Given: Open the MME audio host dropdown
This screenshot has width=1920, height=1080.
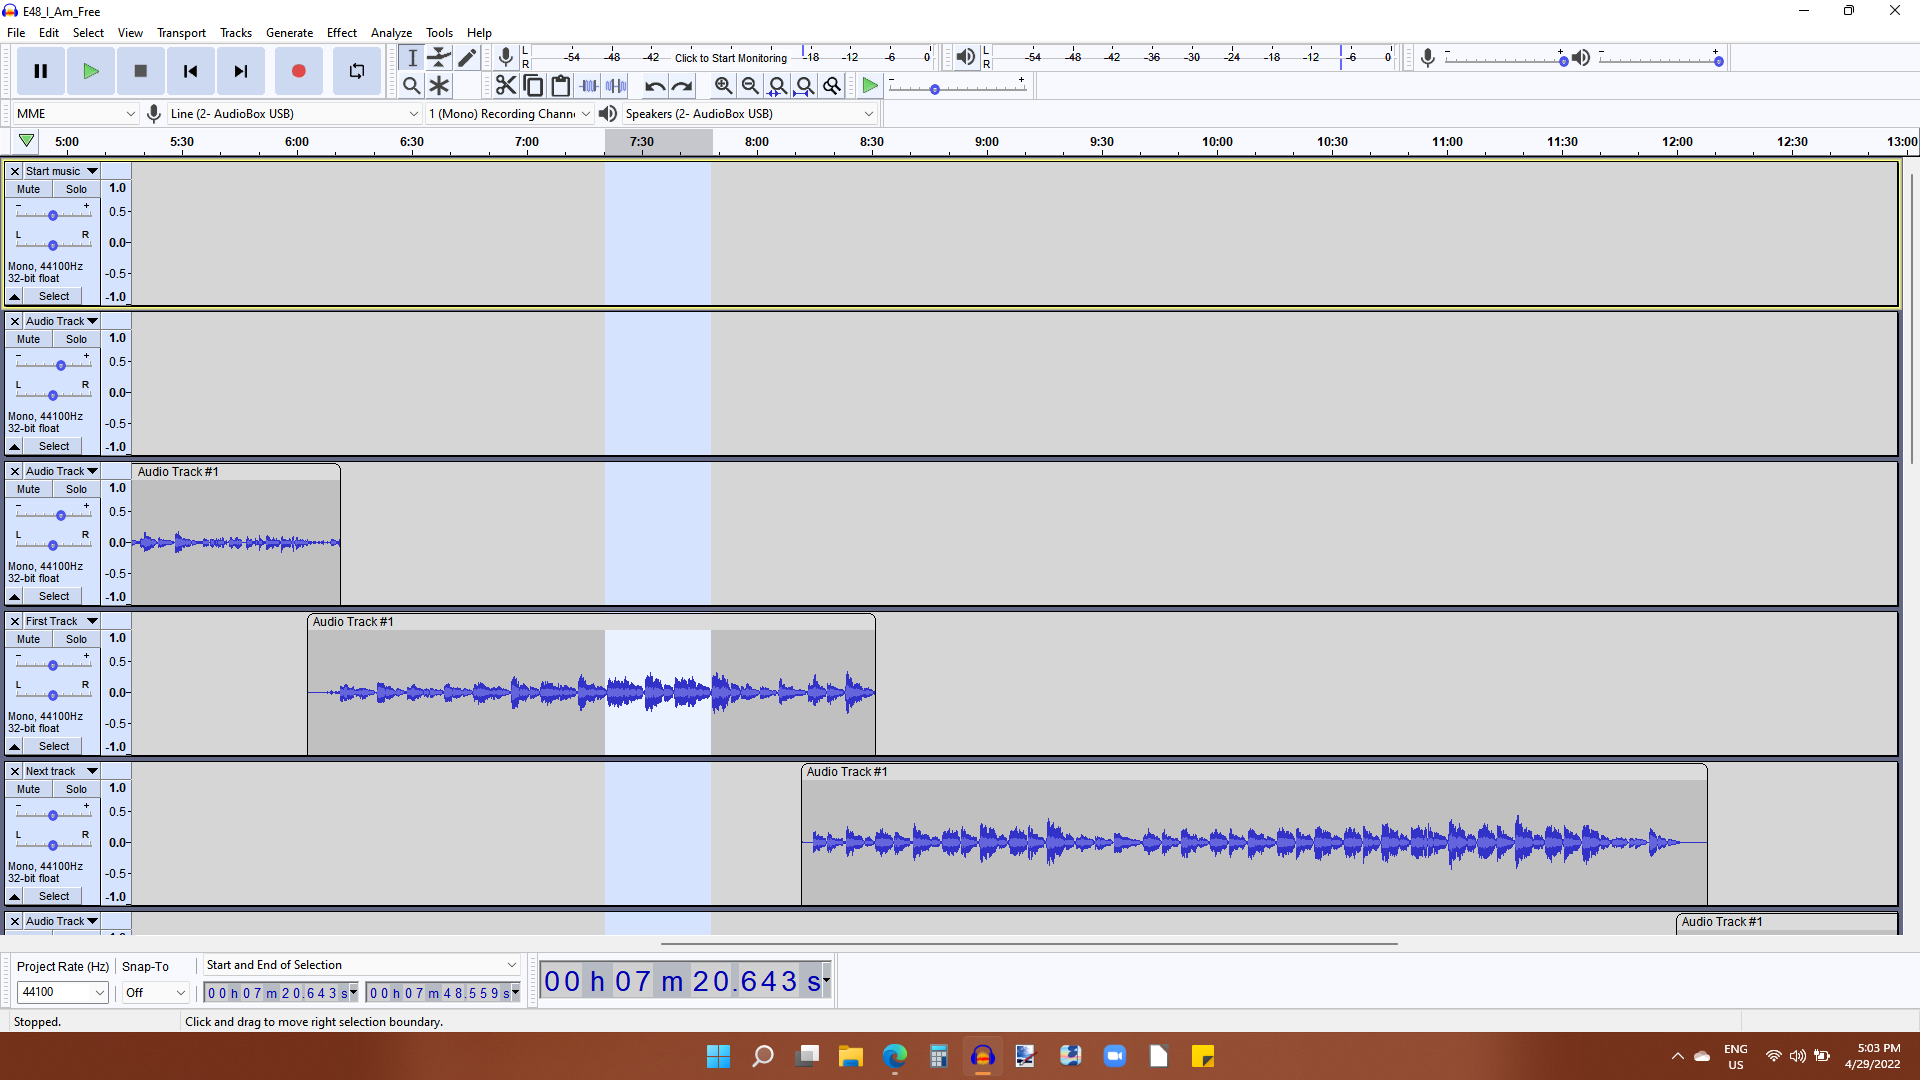Looking at the screenshot, I should tap(75, 114).
